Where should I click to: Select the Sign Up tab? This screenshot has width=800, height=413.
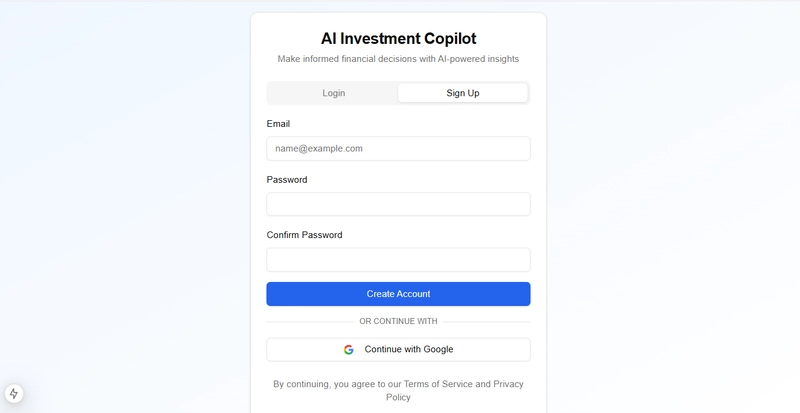tap(463, 93)
